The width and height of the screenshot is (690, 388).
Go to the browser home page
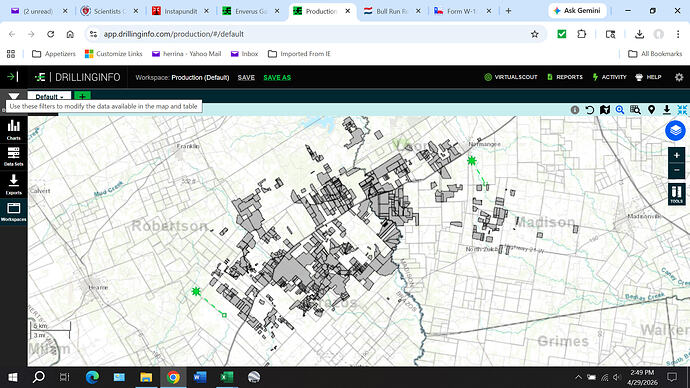[70, 34]
